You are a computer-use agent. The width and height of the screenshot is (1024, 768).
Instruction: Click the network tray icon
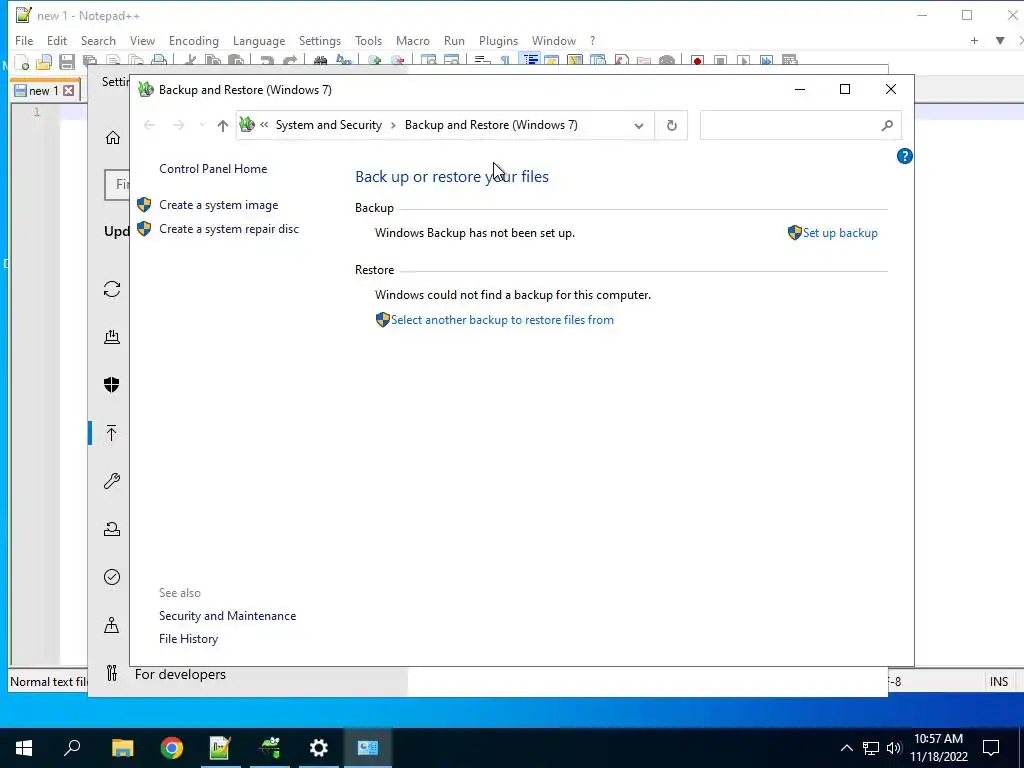pyautogui.click(x=871, y=748)
